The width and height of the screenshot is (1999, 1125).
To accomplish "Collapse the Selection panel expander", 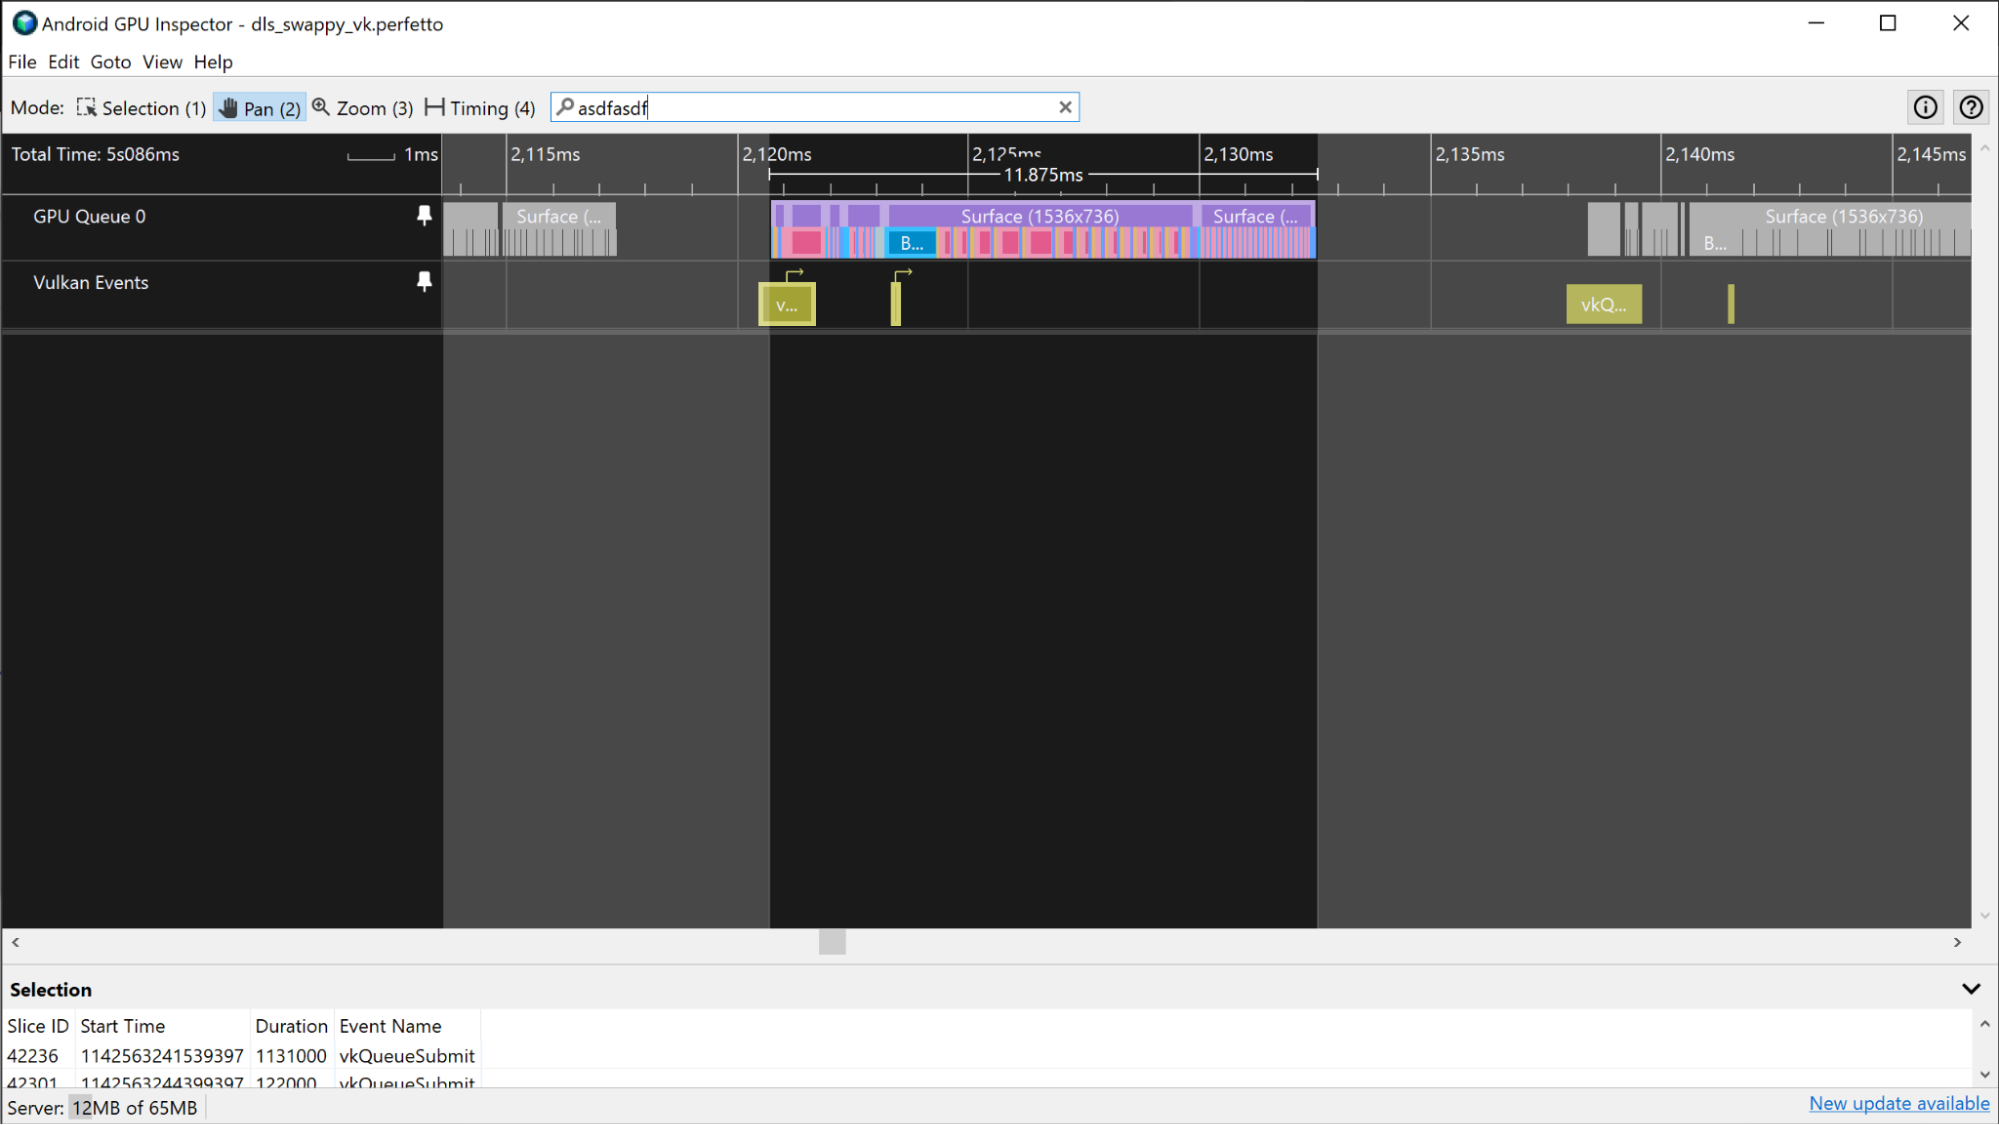I will (1972, 989).
